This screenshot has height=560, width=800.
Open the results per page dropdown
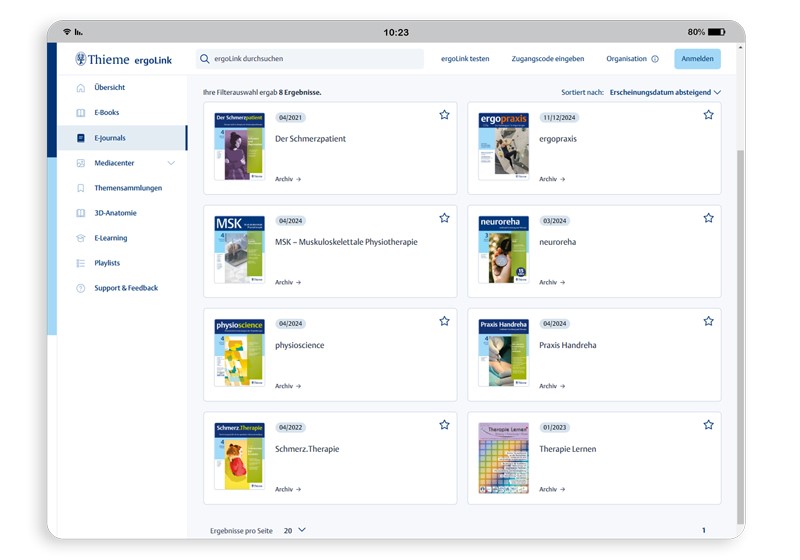pyautogui.click(x=295, y=530)
